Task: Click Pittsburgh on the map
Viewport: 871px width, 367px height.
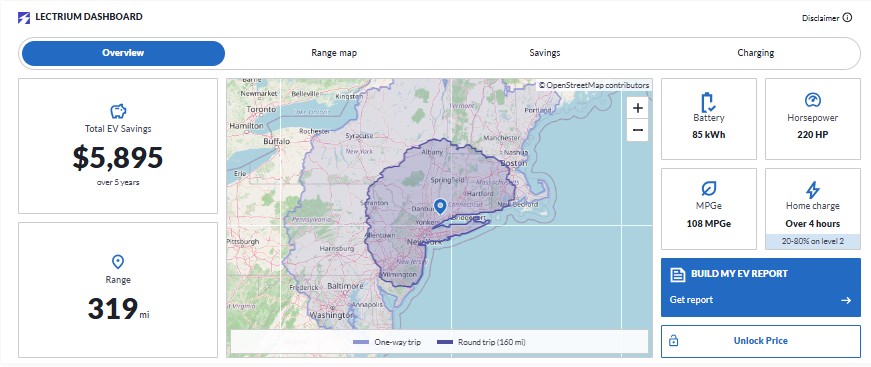Action: [243, 242]
